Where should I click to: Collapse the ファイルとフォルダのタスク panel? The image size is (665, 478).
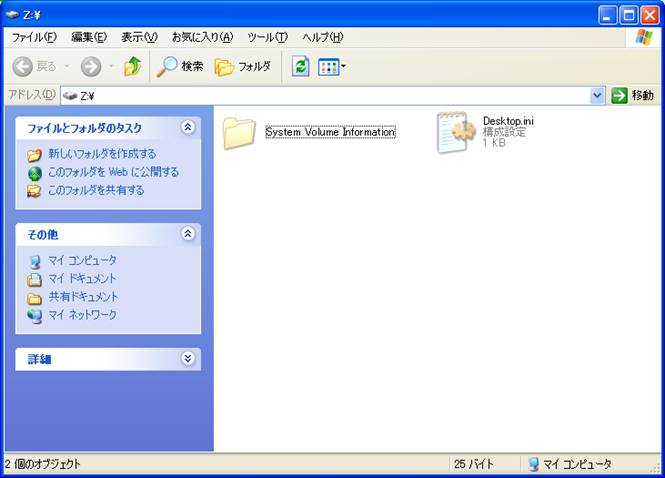[x=188, y=127]
